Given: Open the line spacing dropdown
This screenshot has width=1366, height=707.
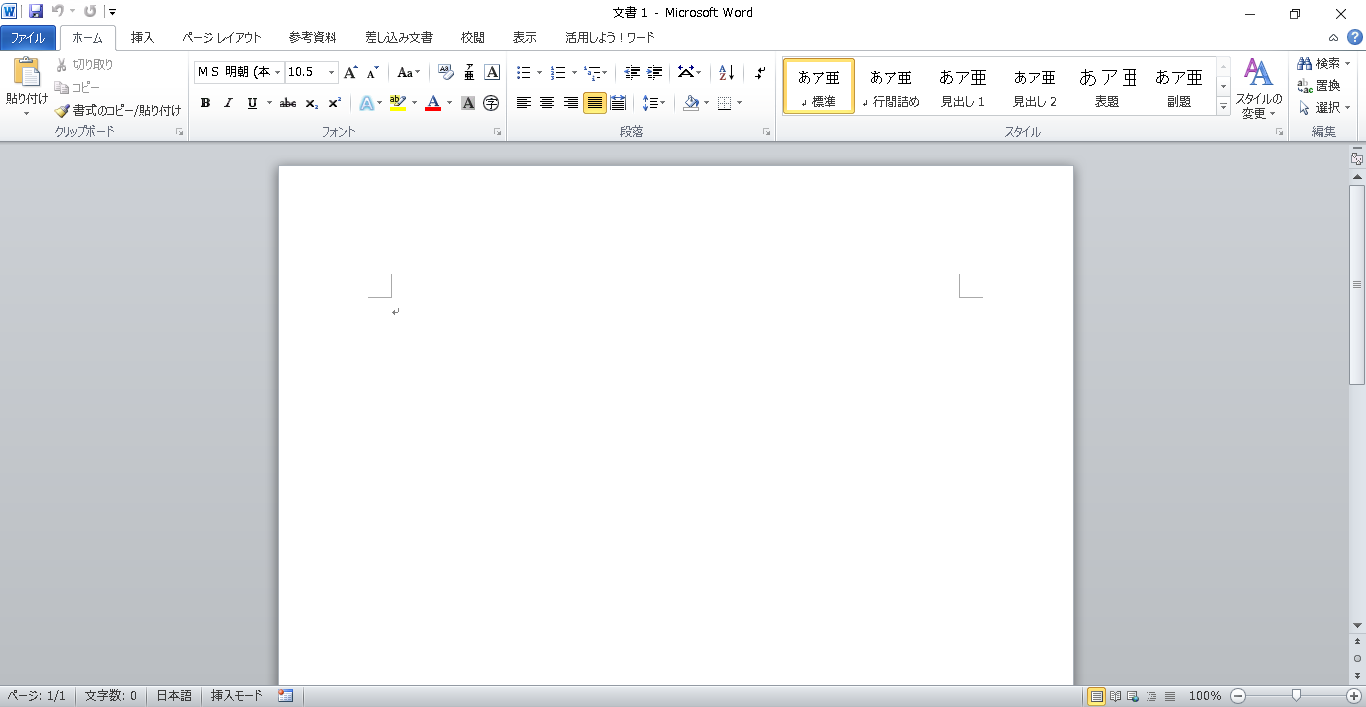Looking at the screenshot, I should tap(653, 103).
